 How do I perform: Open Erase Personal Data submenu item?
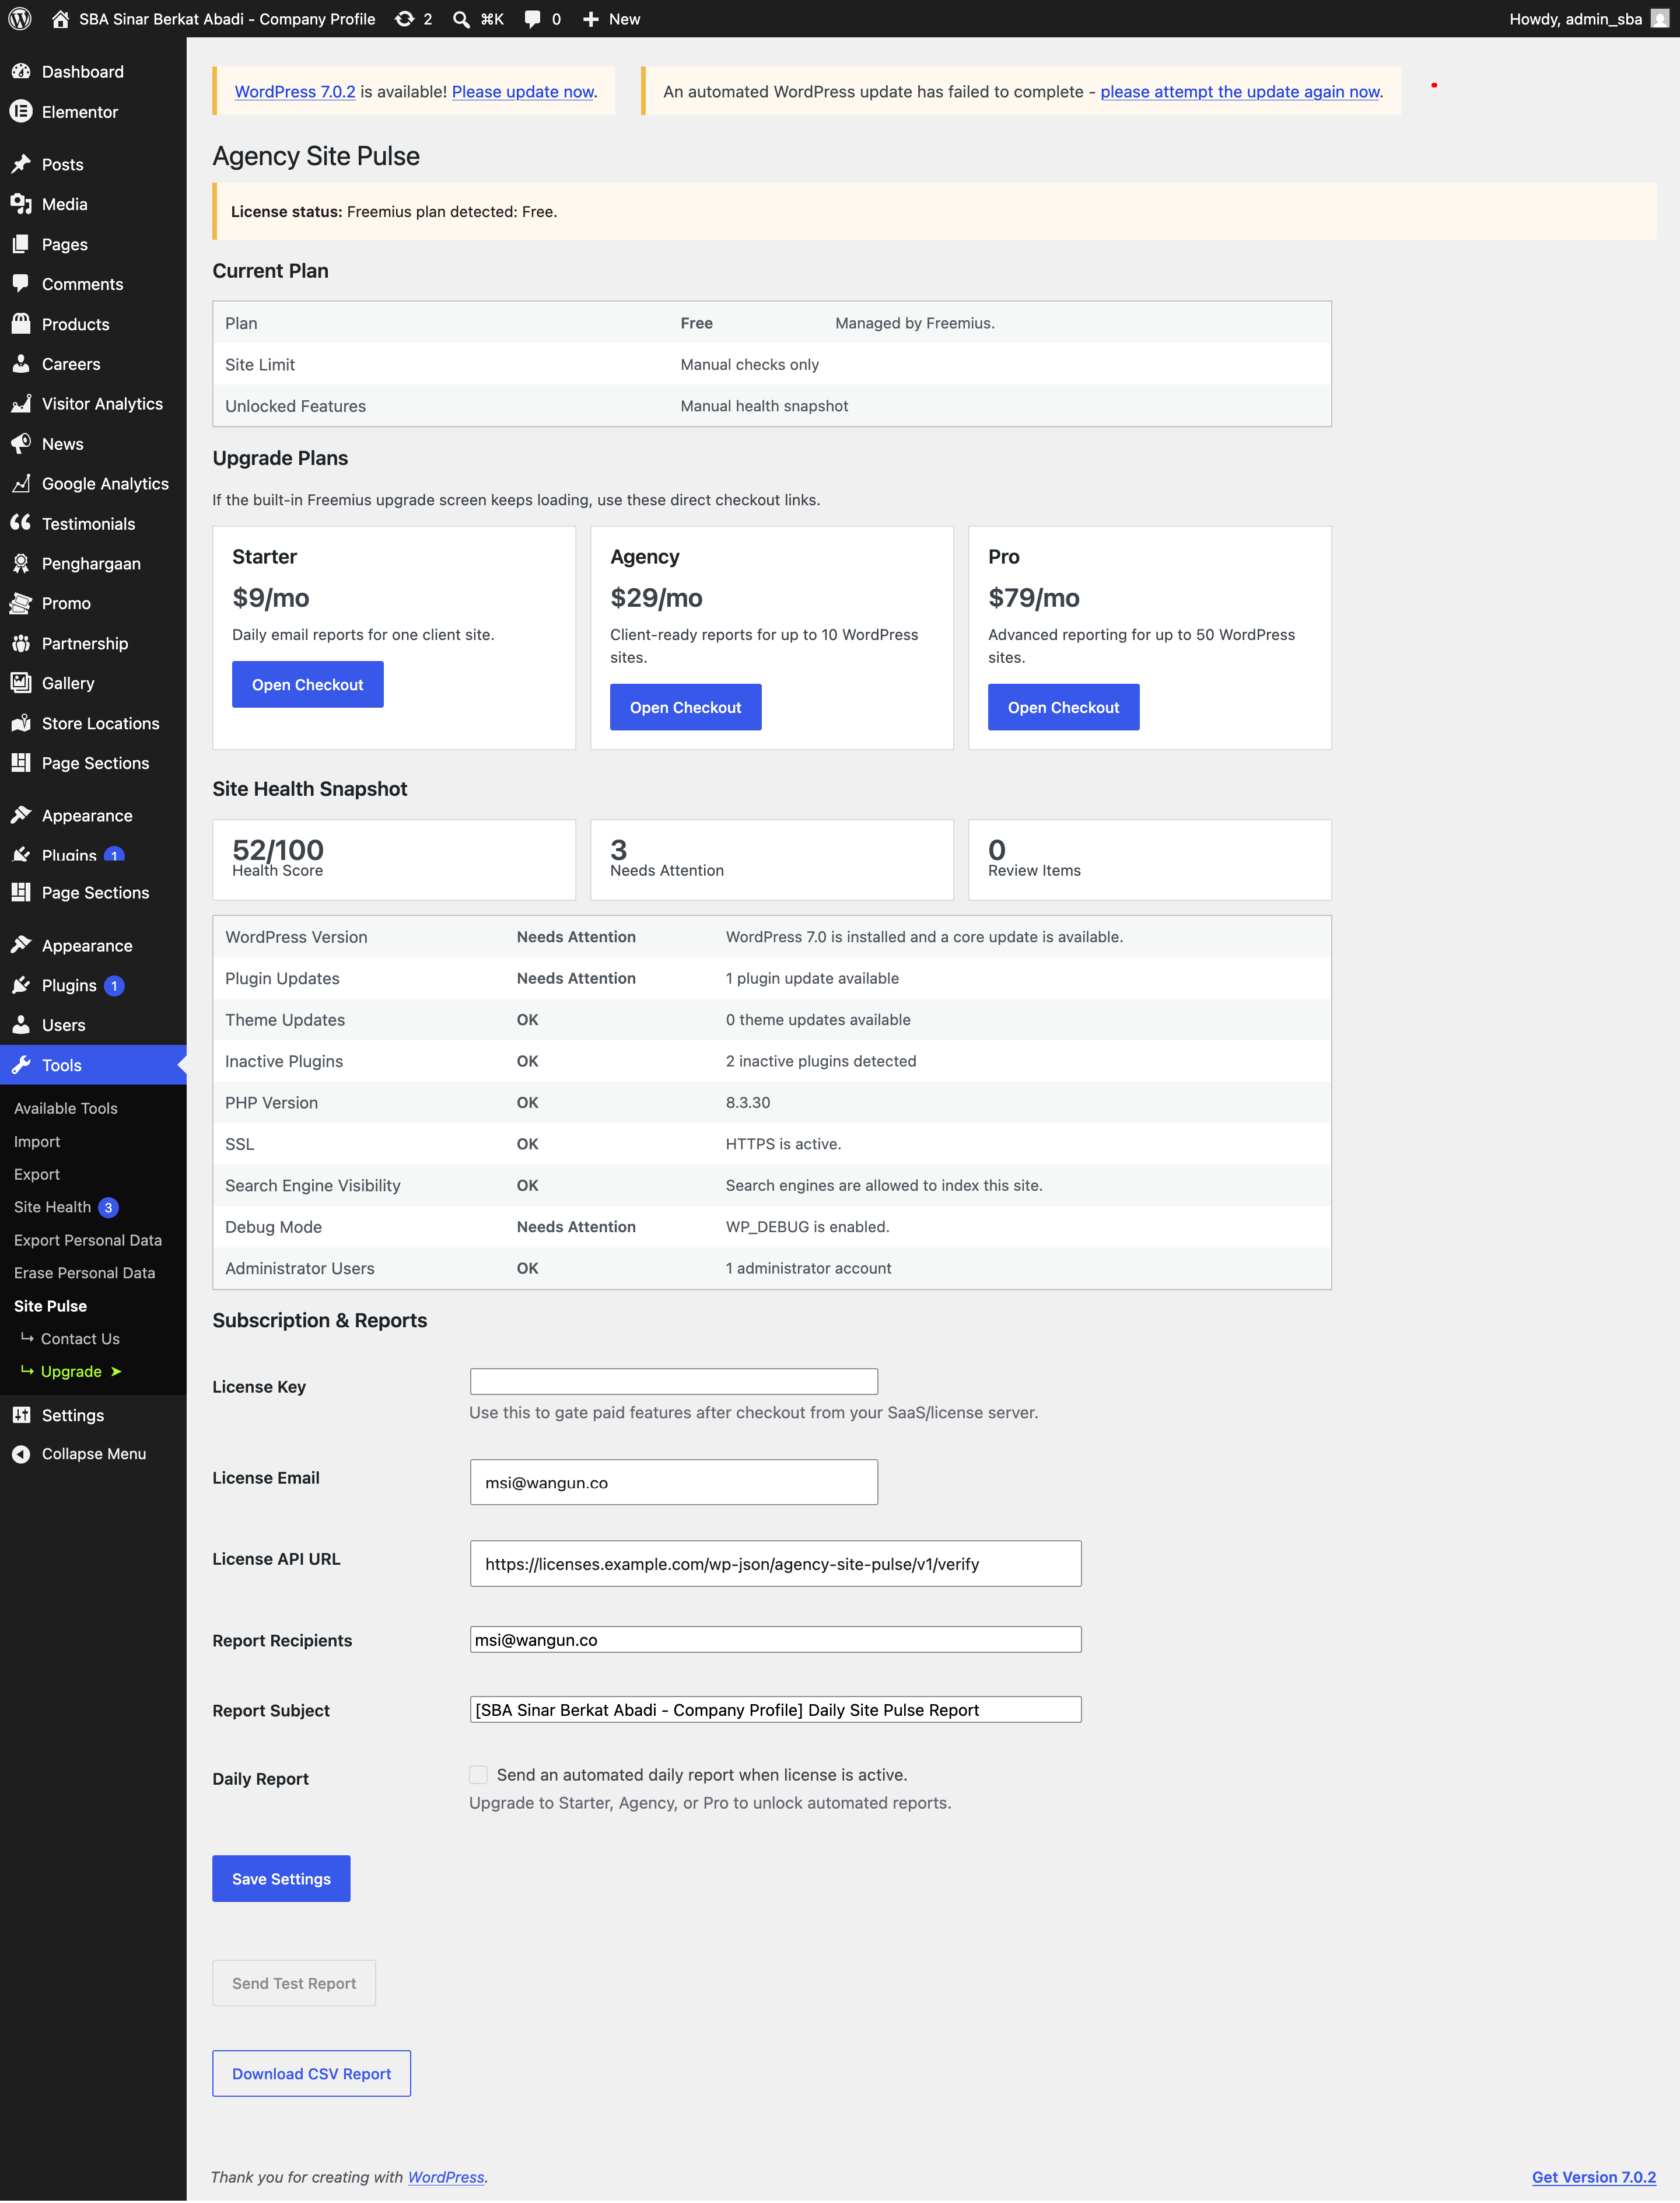pos(85,1273)
